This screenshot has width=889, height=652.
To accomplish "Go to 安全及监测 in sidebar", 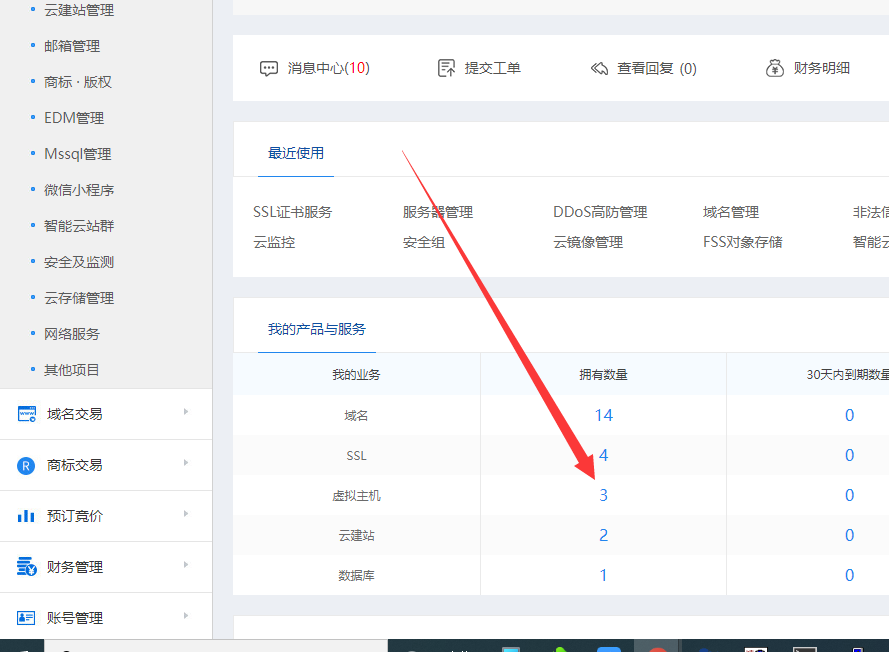I will pos(79,262).
